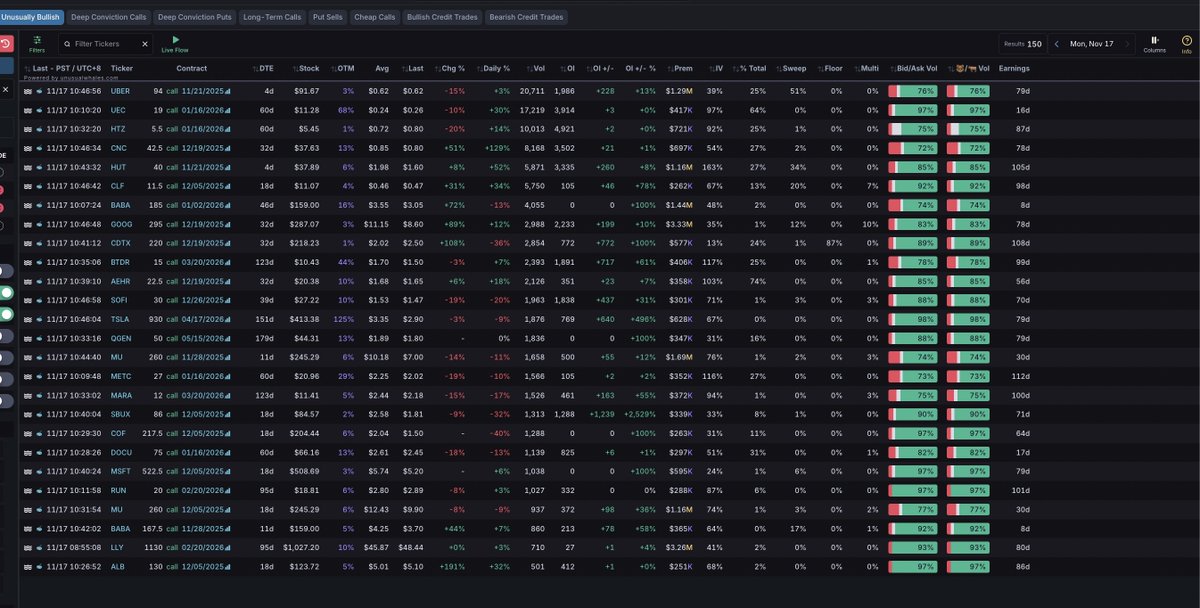Switch to Deep Conviction Calls tab

pyautogui.click(x=107, y=17)
